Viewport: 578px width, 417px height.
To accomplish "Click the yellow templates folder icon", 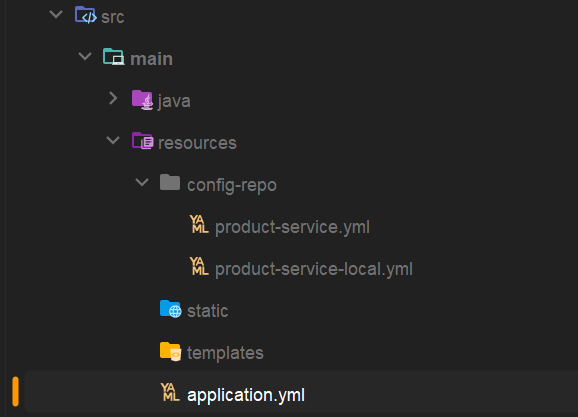I will tap(170, 351).
